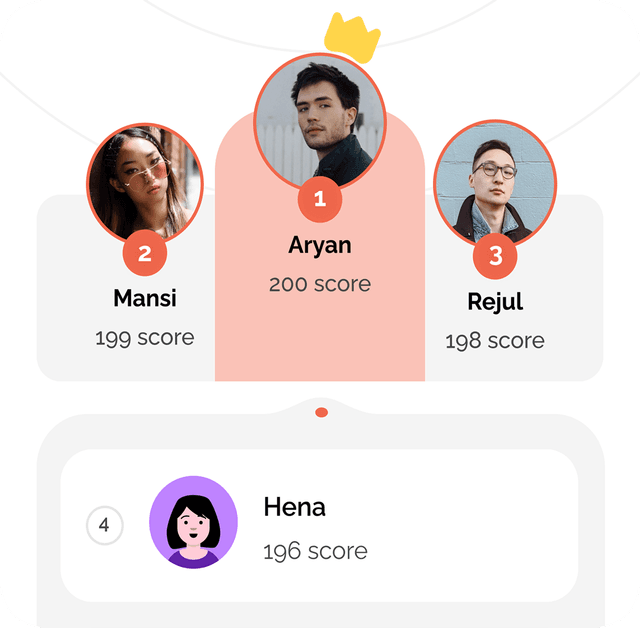Open Hena's purple avatar icon
Image resolution: width=640 pixels, height=628 pixels.
tap(193, 522)
